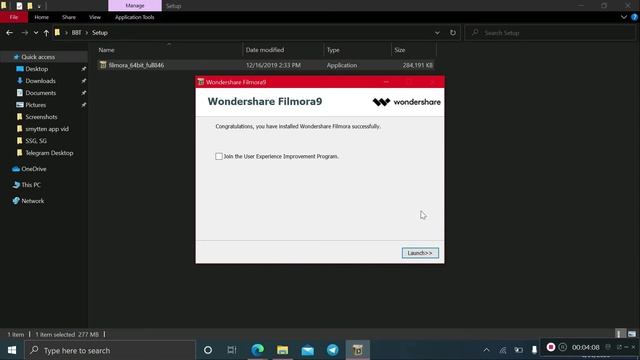Screen dimensions: 640x360
Task: Go back using the back arrow
Action: [x=9, y=33]
